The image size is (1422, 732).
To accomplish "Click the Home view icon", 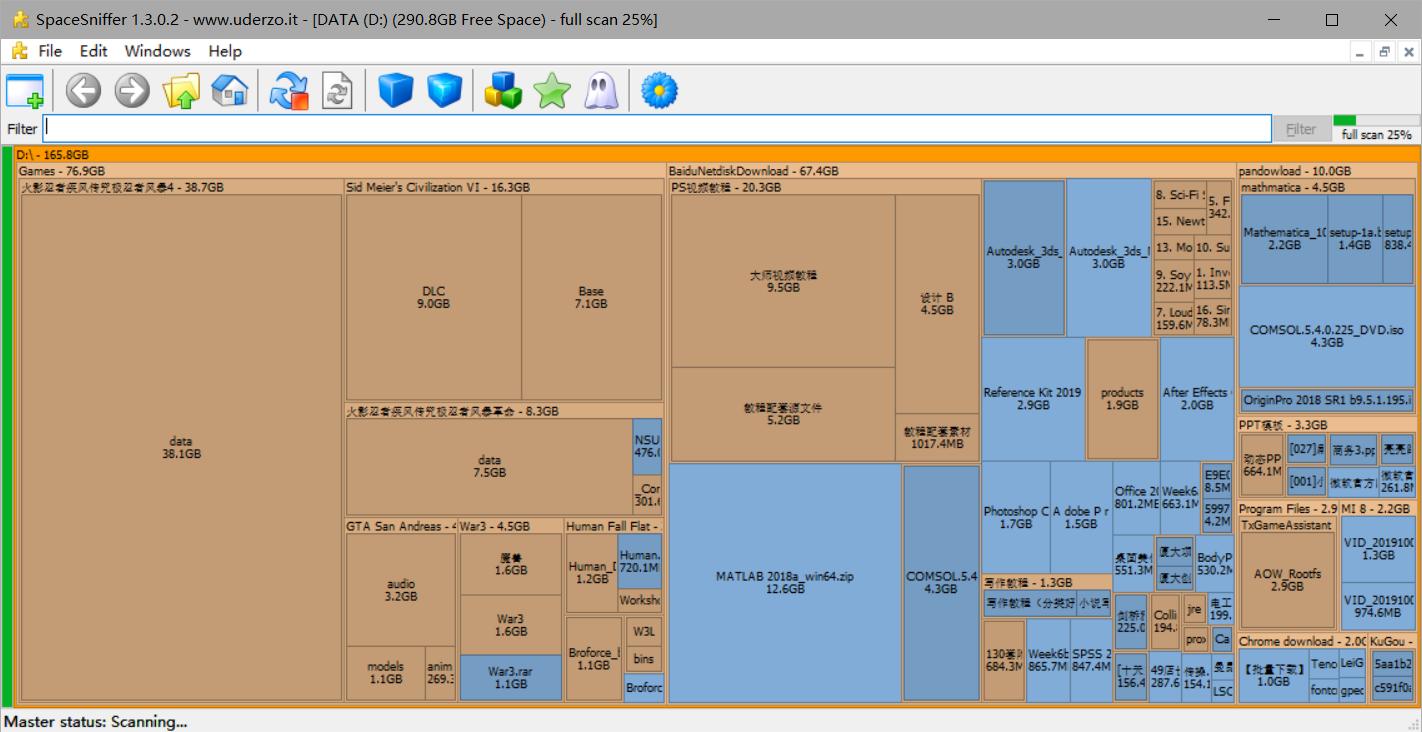I will [230, 90].
